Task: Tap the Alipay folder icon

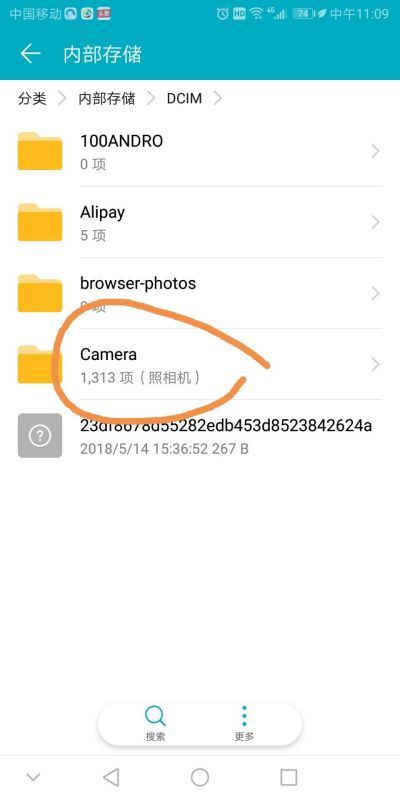Action: 40,222
